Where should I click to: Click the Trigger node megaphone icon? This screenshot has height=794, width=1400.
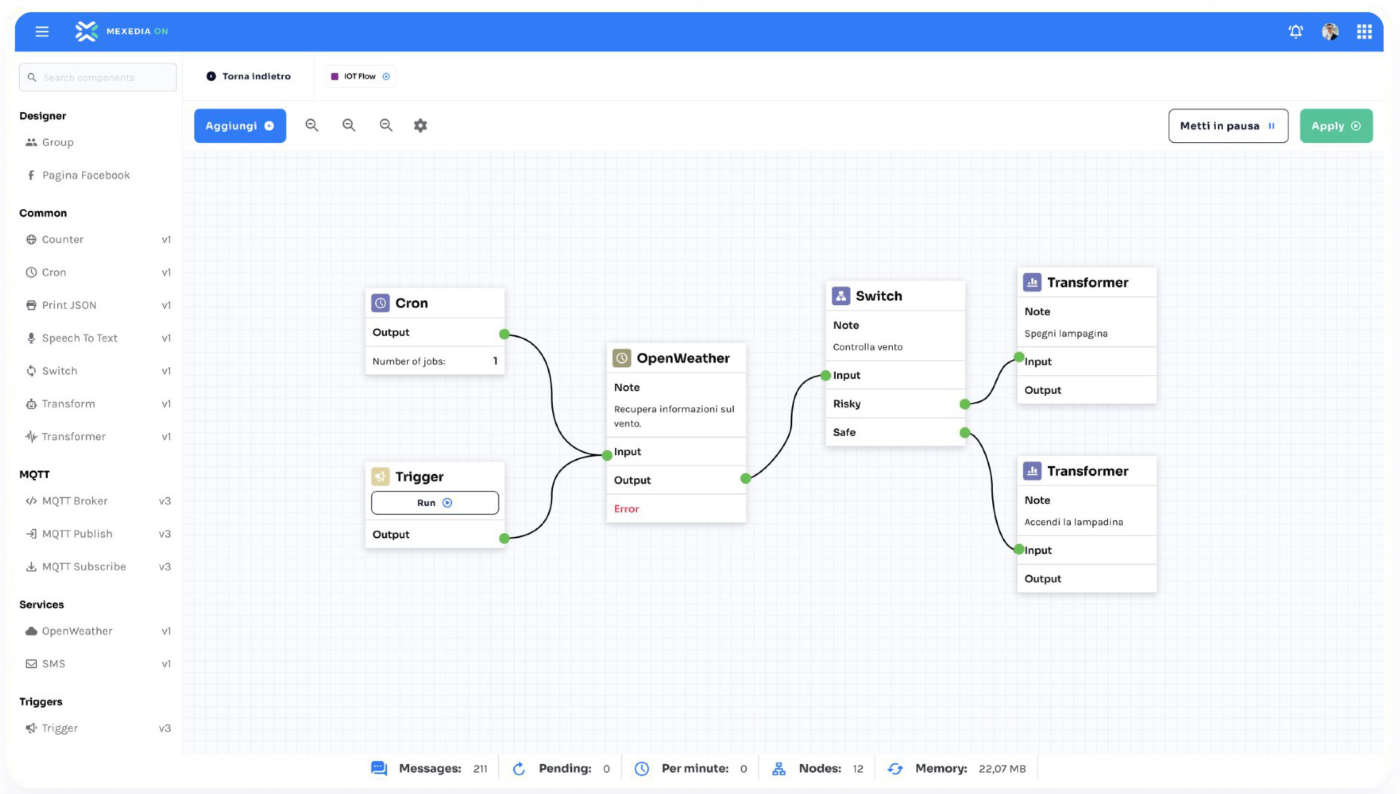click(x=380, y=477)
